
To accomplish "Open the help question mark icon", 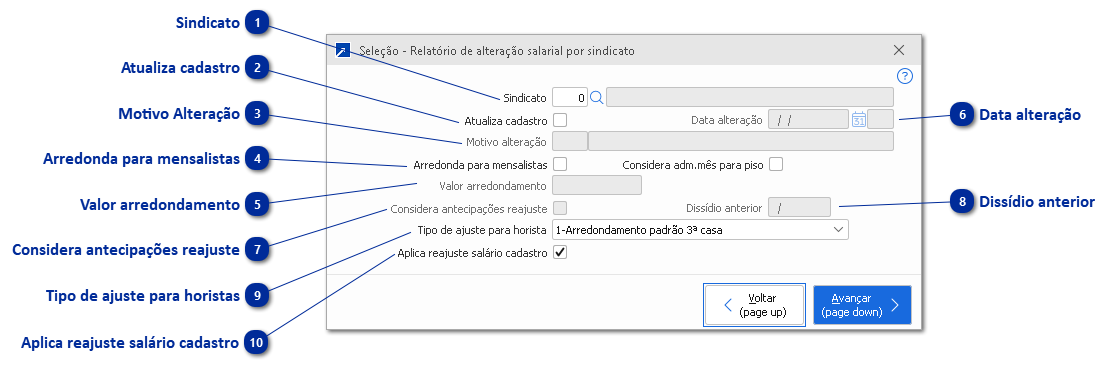I will tap(905, 76).
